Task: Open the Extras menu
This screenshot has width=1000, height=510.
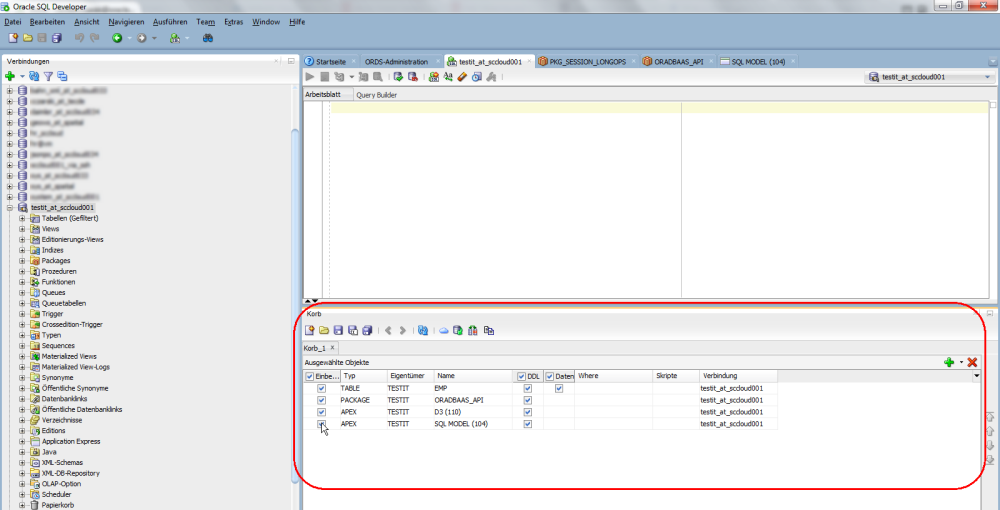Action: 233,22
